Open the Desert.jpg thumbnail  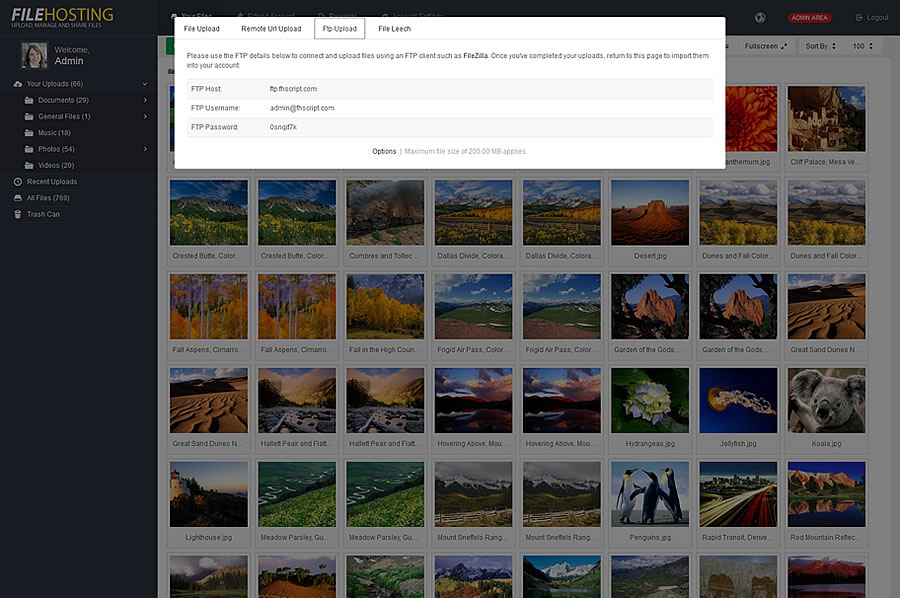click(650, 212)
